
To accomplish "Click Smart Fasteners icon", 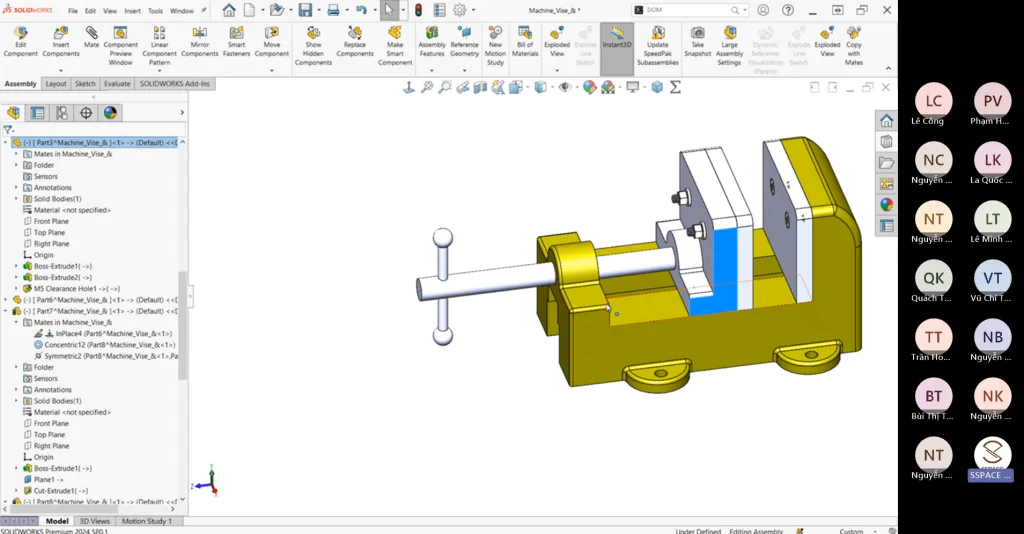I will click(236, 42).
